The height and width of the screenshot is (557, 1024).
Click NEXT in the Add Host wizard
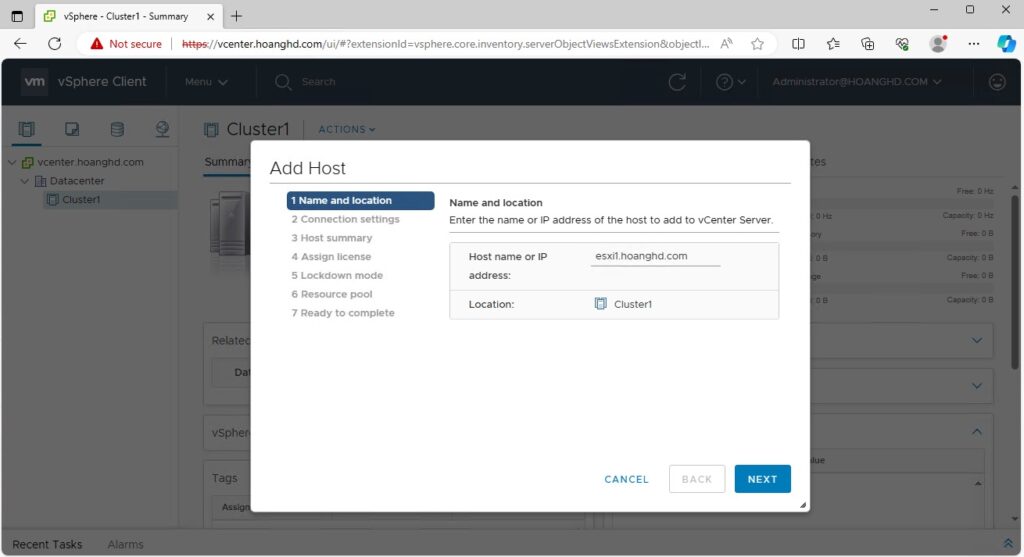click(762, 479)
